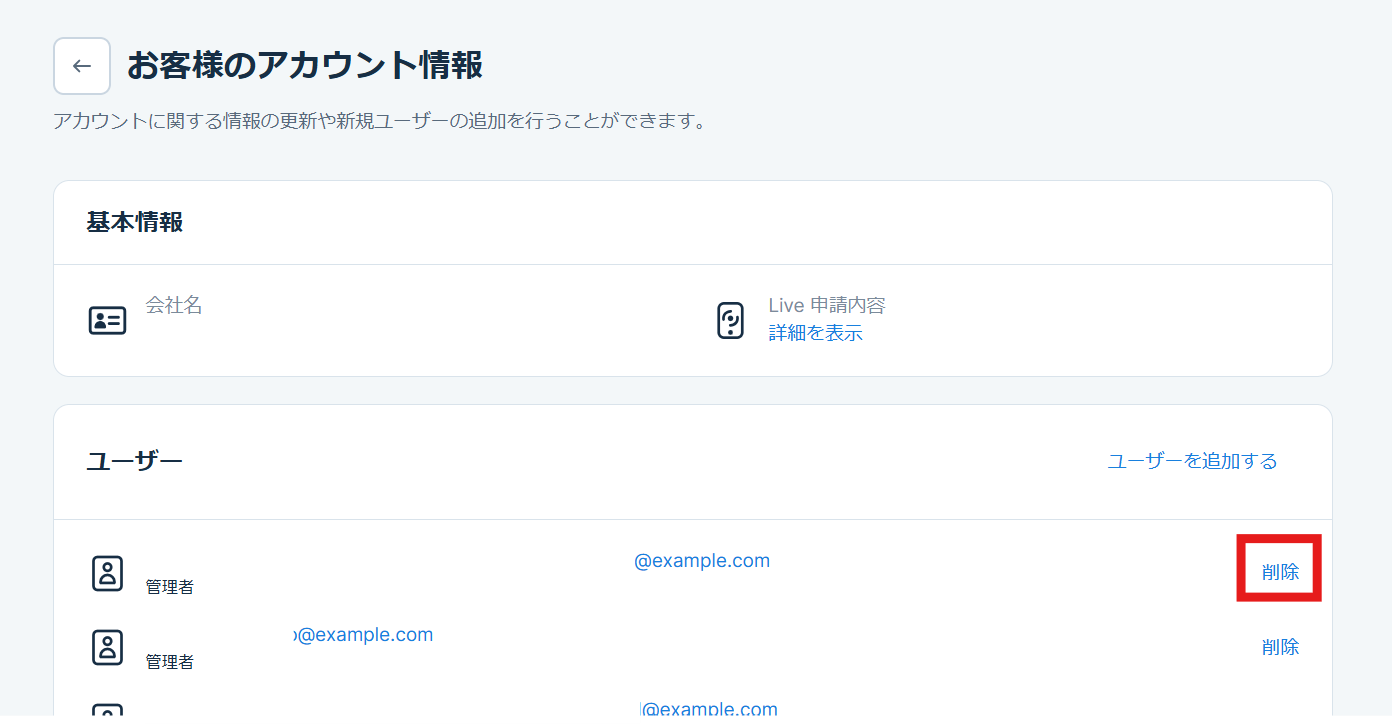Click the ユーザー section heading
Image resolution: width=1392 pixels, height=724 pixels.
(x=135, y=461)
